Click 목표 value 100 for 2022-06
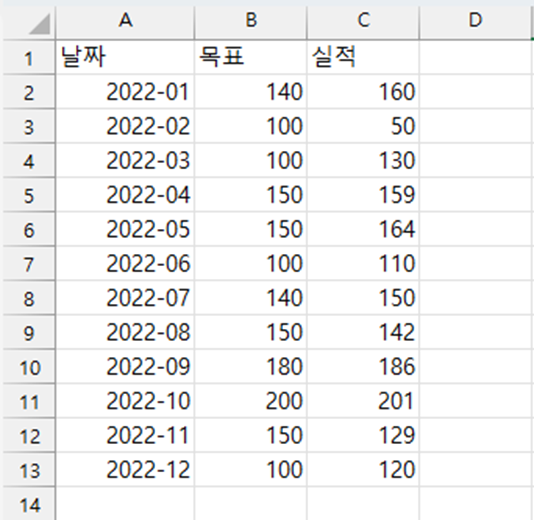Screen dimensions: 534x520 (251, 264)
